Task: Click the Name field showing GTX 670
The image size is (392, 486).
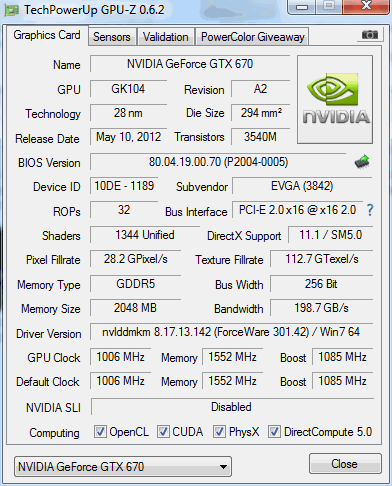Action: pyautogui.click(x=190, y=64)
